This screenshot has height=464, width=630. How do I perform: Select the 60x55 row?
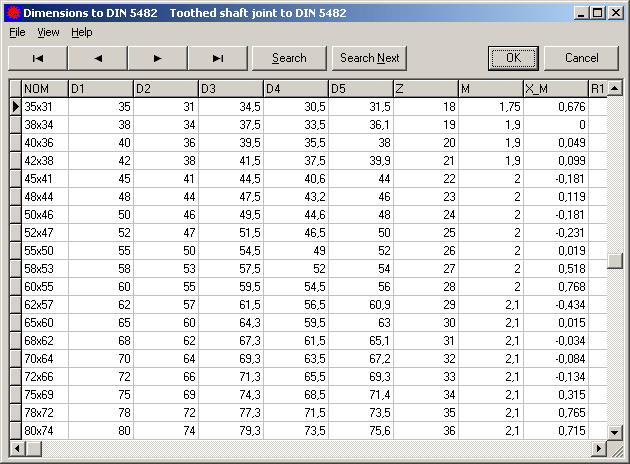point(45,286)
